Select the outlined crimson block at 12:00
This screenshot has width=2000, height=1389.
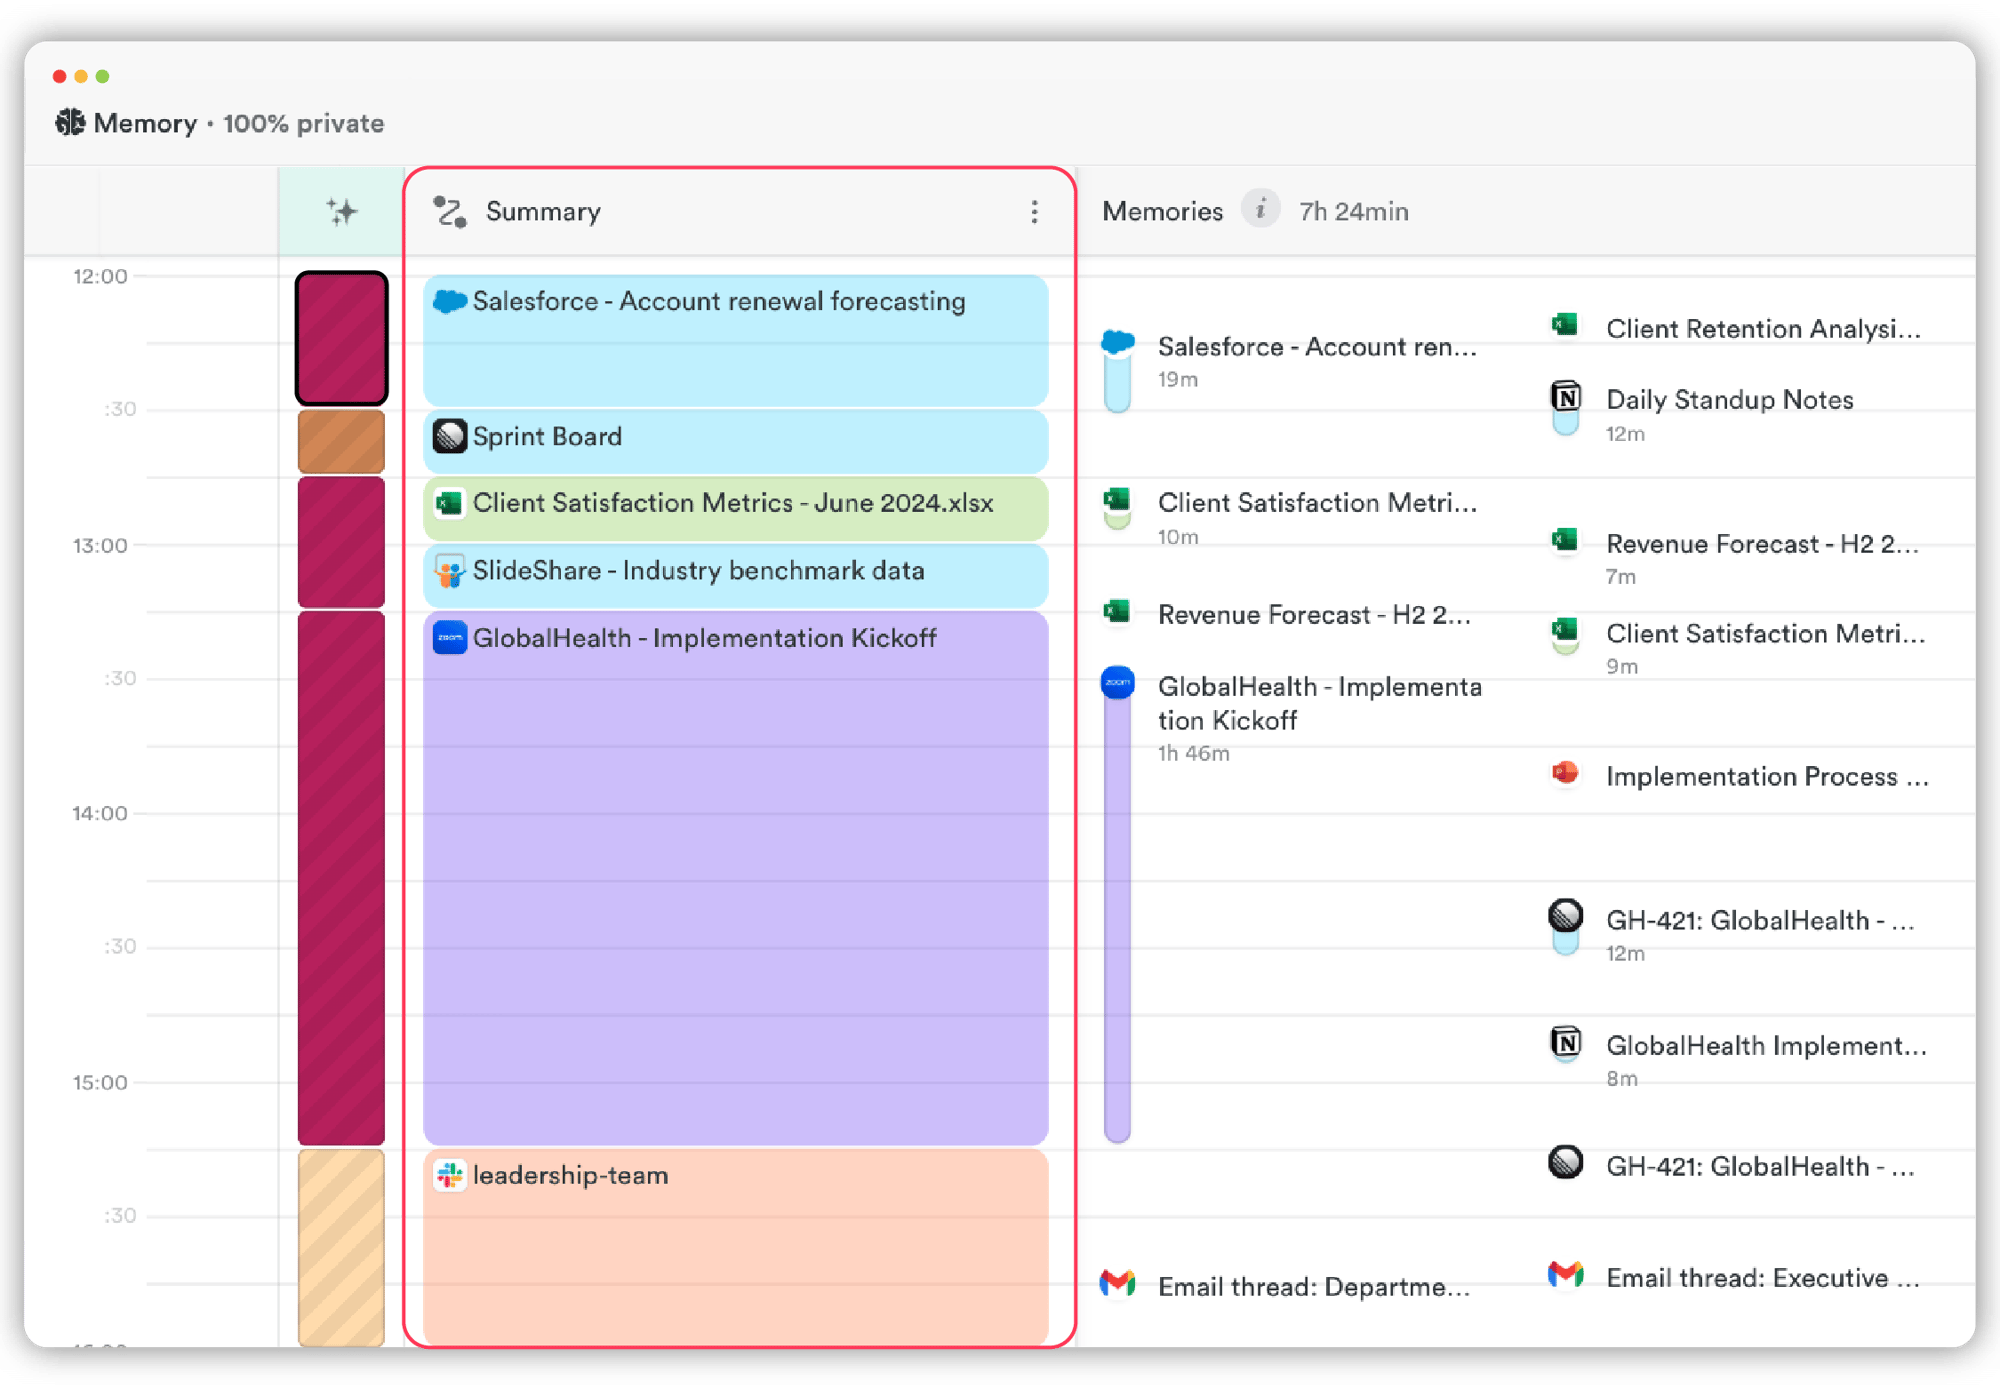(341, 338)
